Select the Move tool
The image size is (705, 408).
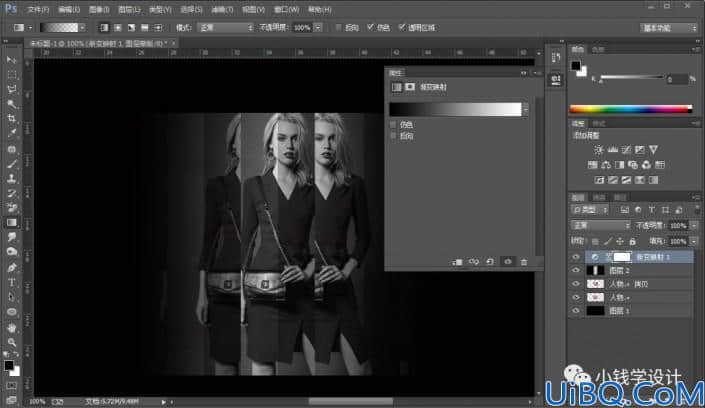tap(12, 60)
